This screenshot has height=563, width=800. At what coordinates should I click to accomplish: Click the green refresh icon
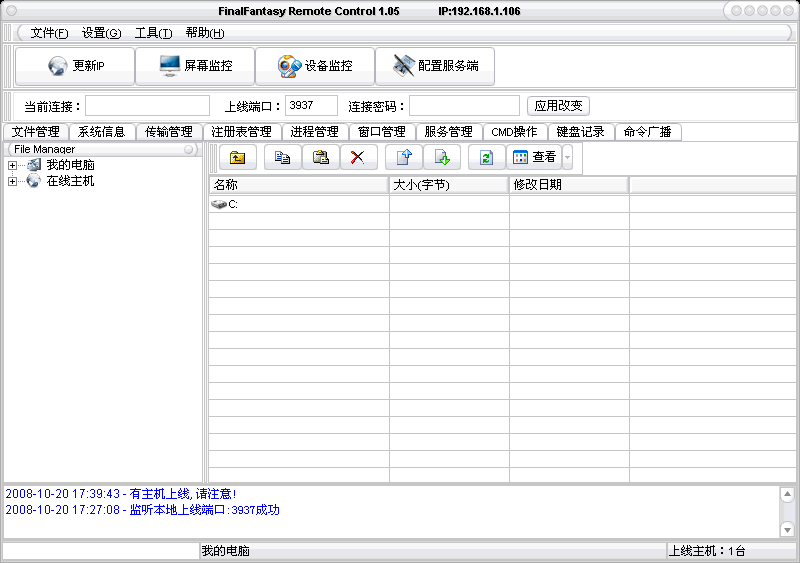pos(486,157)
